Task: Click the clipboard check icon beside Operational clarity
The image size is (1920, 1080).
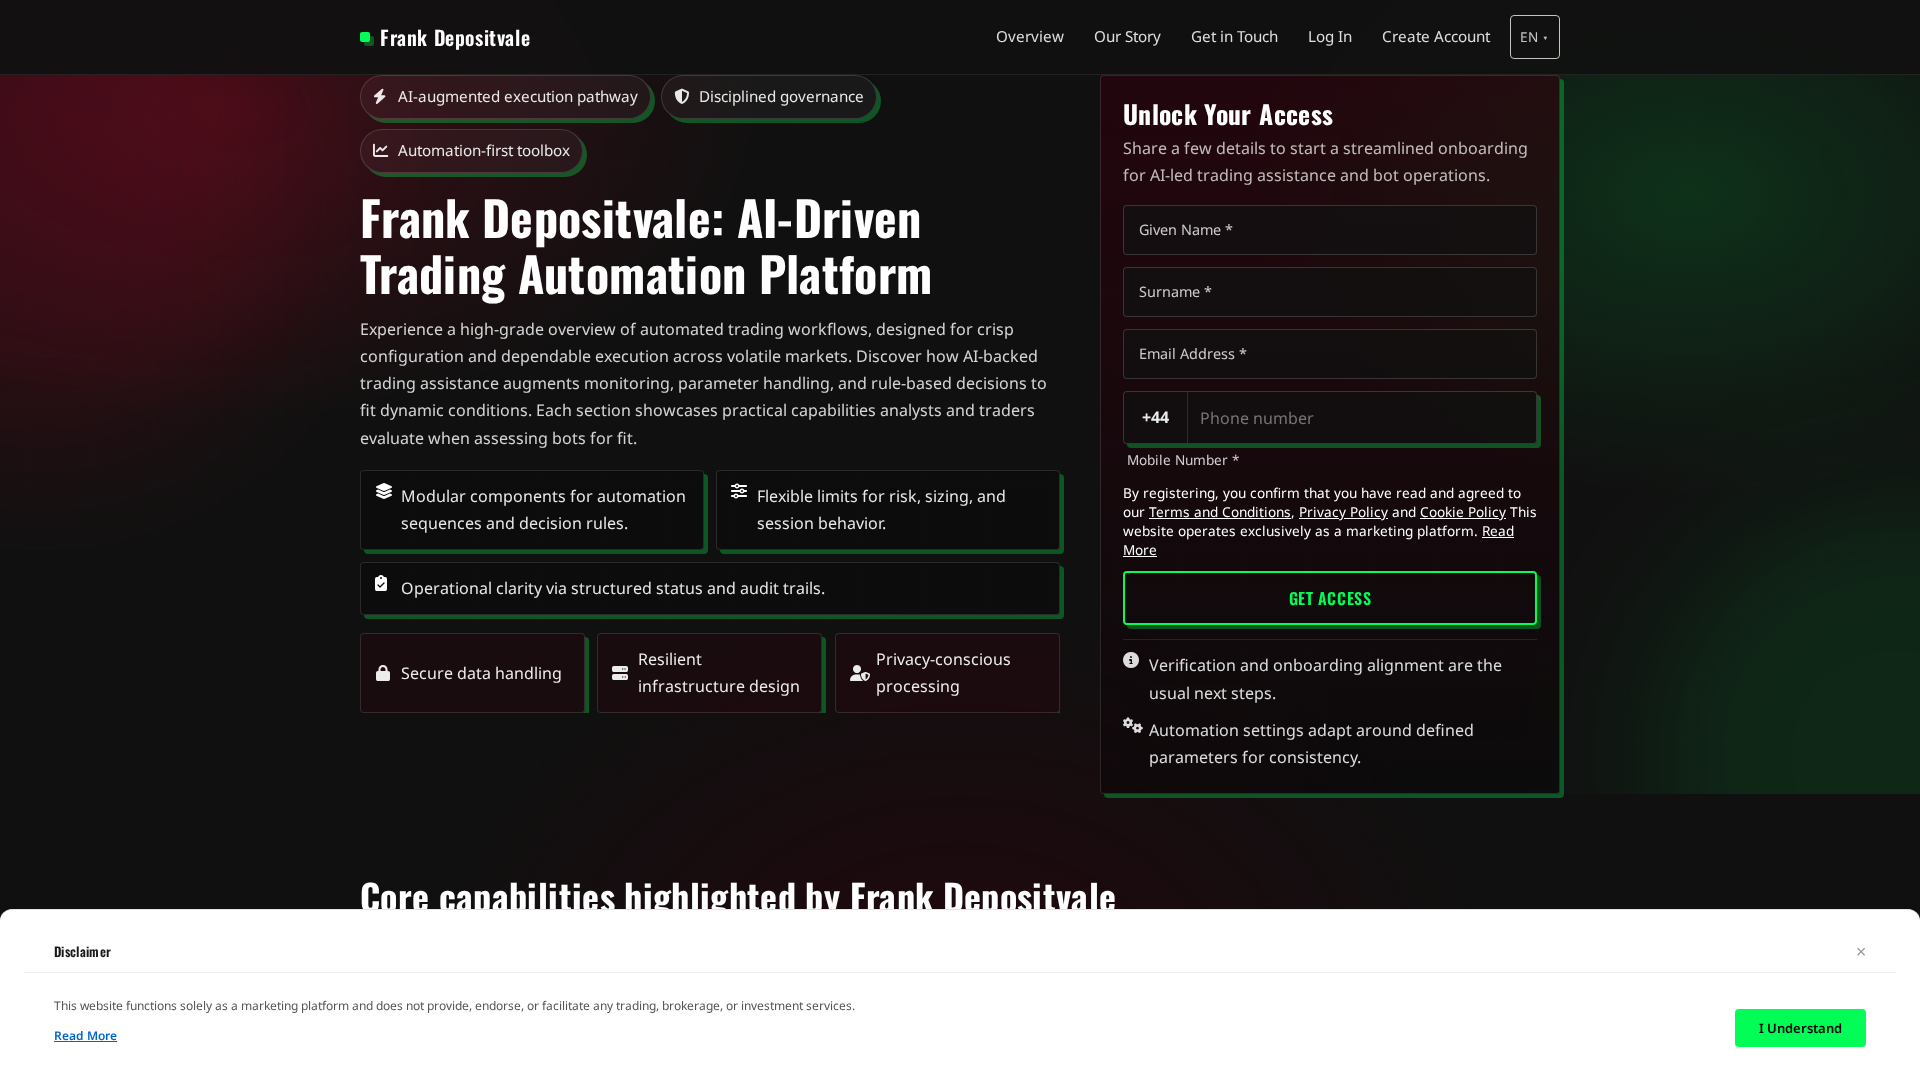Action: 381,583
